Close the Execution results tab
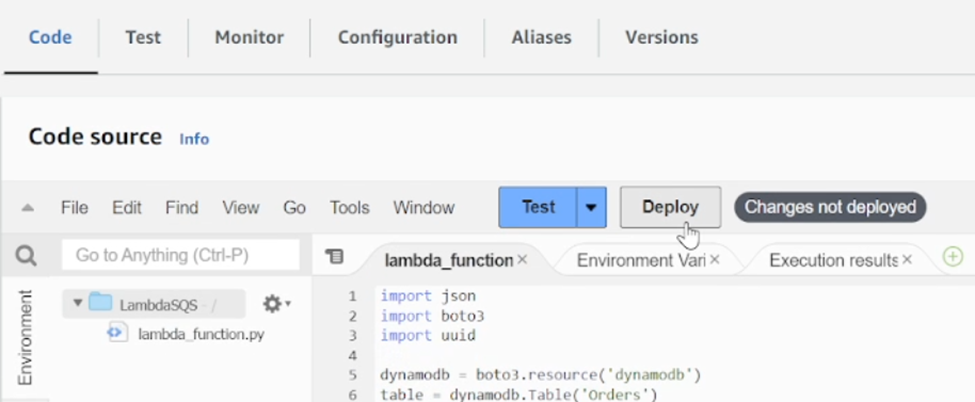975x402 pixels. point(907,259)
